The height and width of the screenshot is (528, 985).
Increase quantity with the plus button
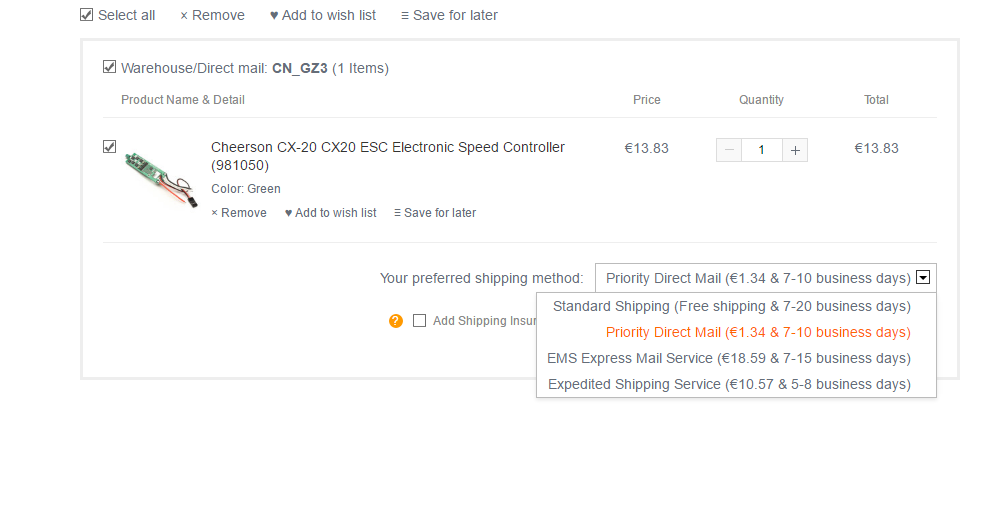click(x=795, y=150)
